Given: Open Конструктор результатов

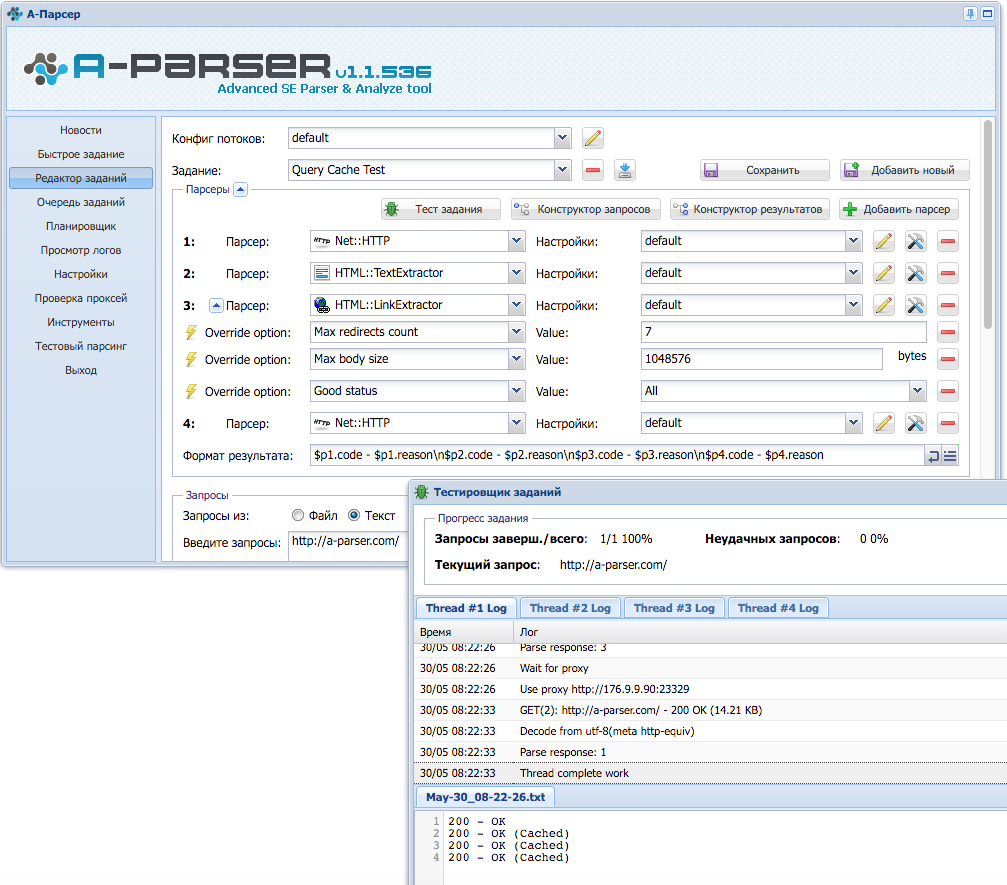Looking at the screenshot, I should [x=749, y=209].
